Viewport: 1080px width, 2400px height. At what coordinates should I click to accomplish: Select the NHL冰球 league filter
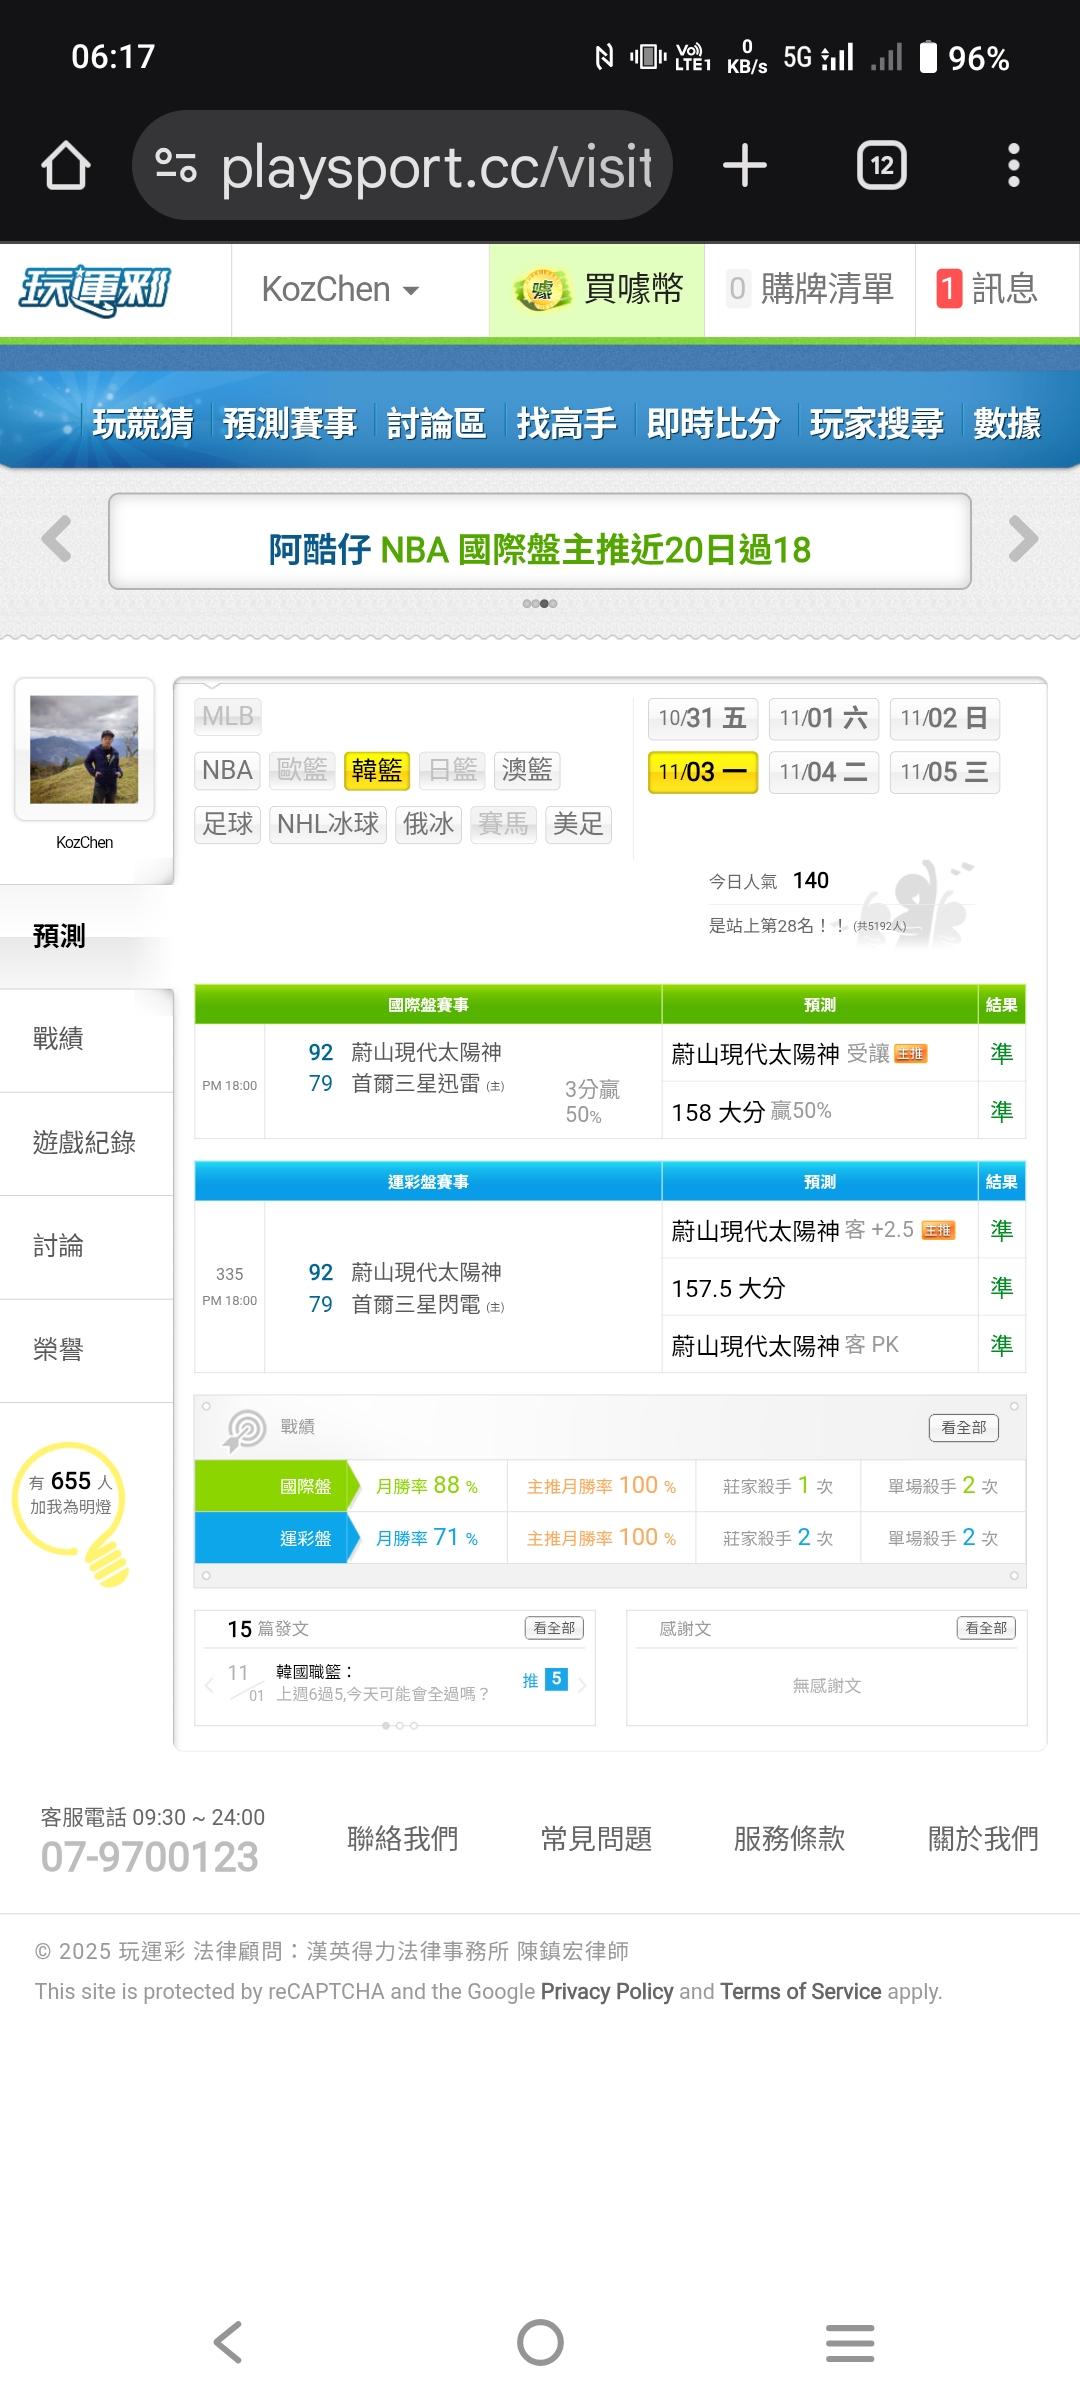328,824
